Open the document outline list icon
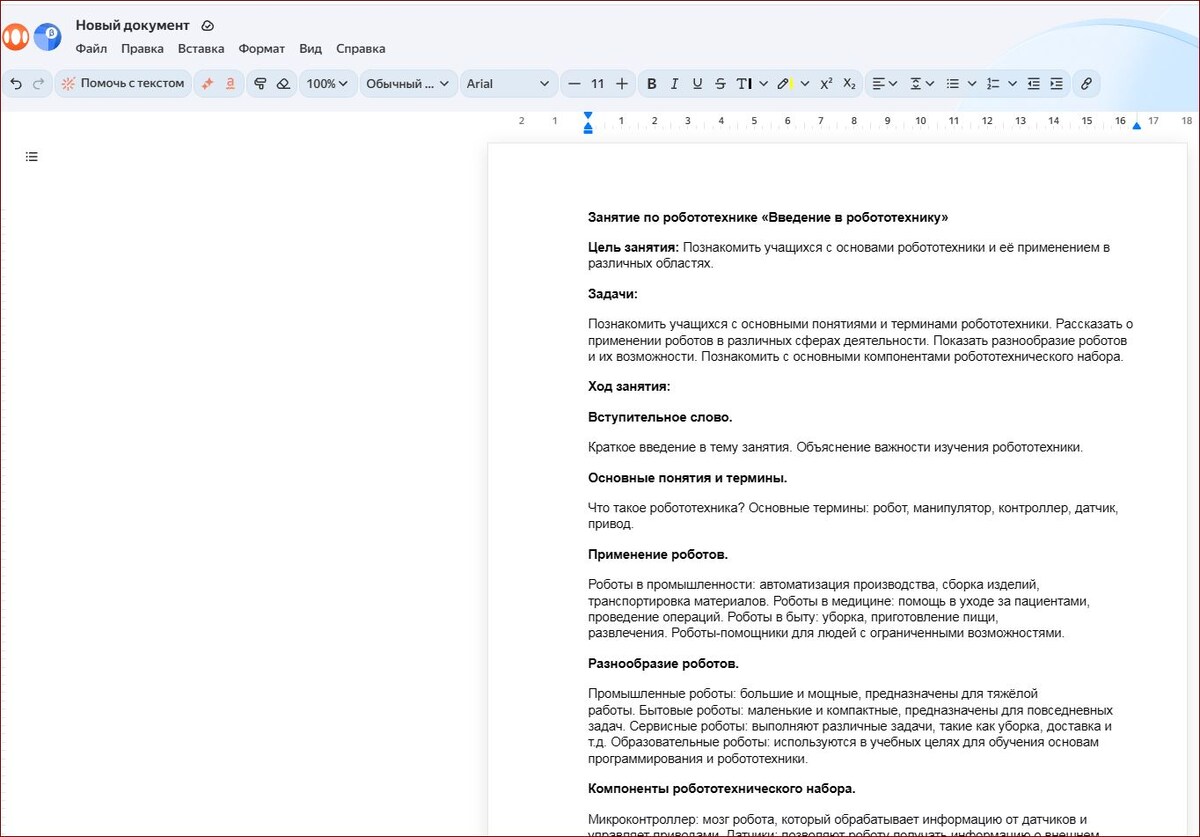Image resolution: width=1200 pixels, height=837 pixels. [32, 156]
